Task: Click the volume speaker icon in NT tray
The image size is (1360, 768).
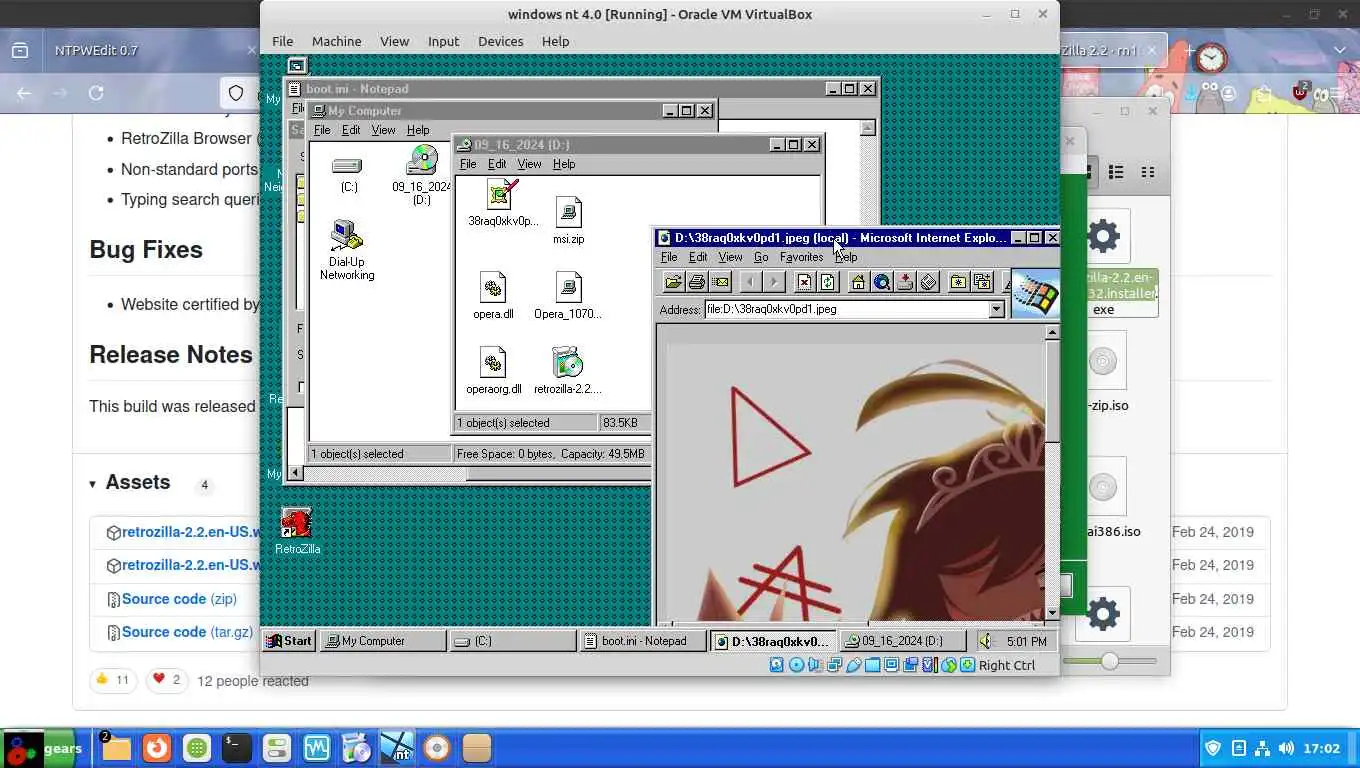Action: tap(986, 641)
